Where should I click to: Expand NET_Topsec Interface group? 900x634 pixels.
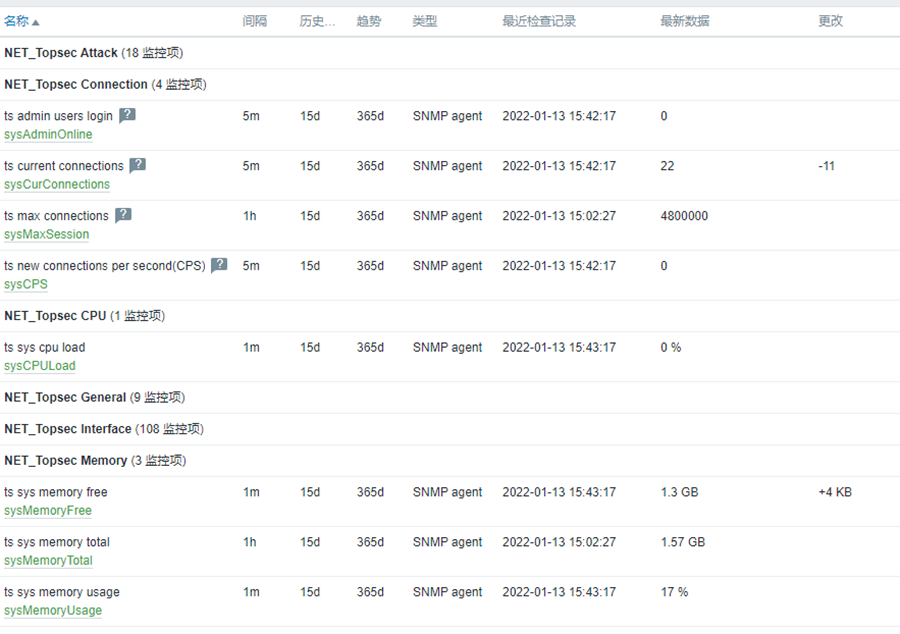click(104, 429)
